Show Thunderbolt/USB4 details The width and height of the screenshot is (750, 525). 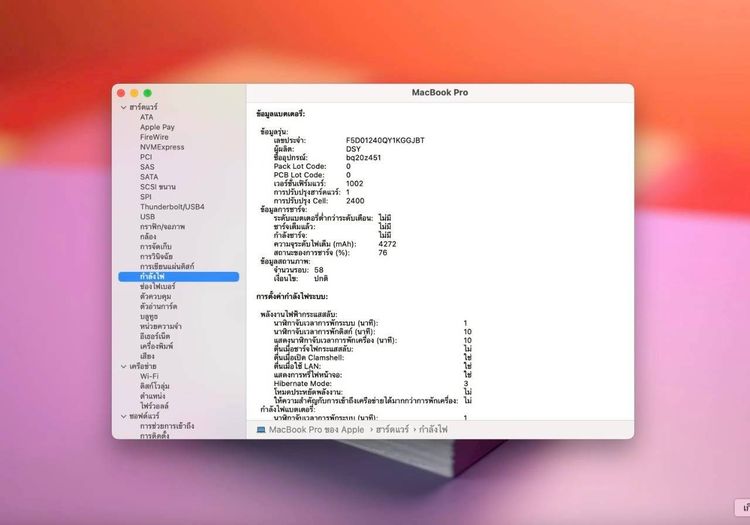click(x=172, y=207)
